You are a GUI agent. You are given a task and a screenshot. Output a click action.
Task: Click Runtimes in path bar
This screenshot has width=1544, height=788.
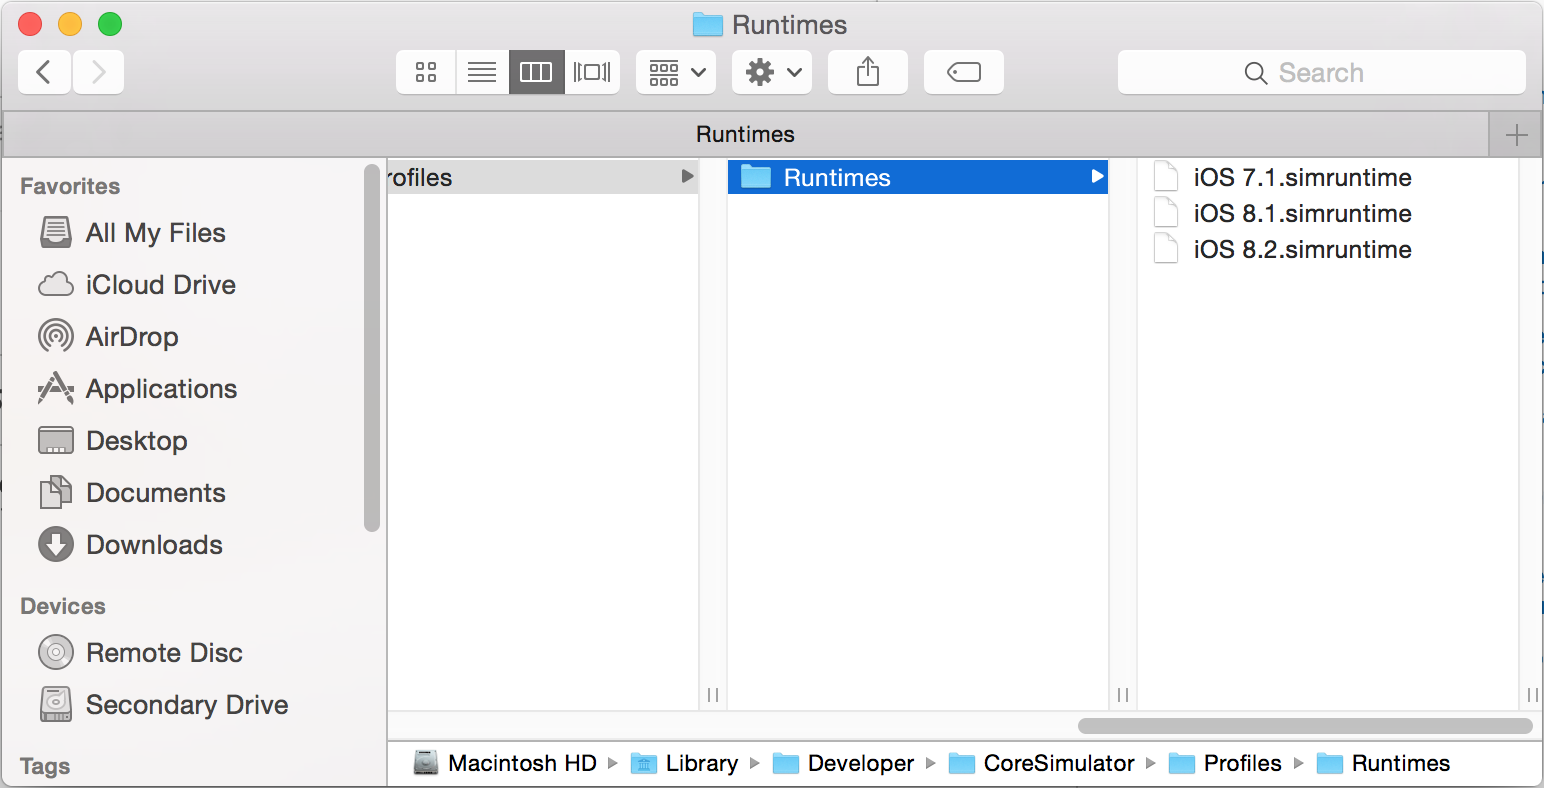[1383, 764]
